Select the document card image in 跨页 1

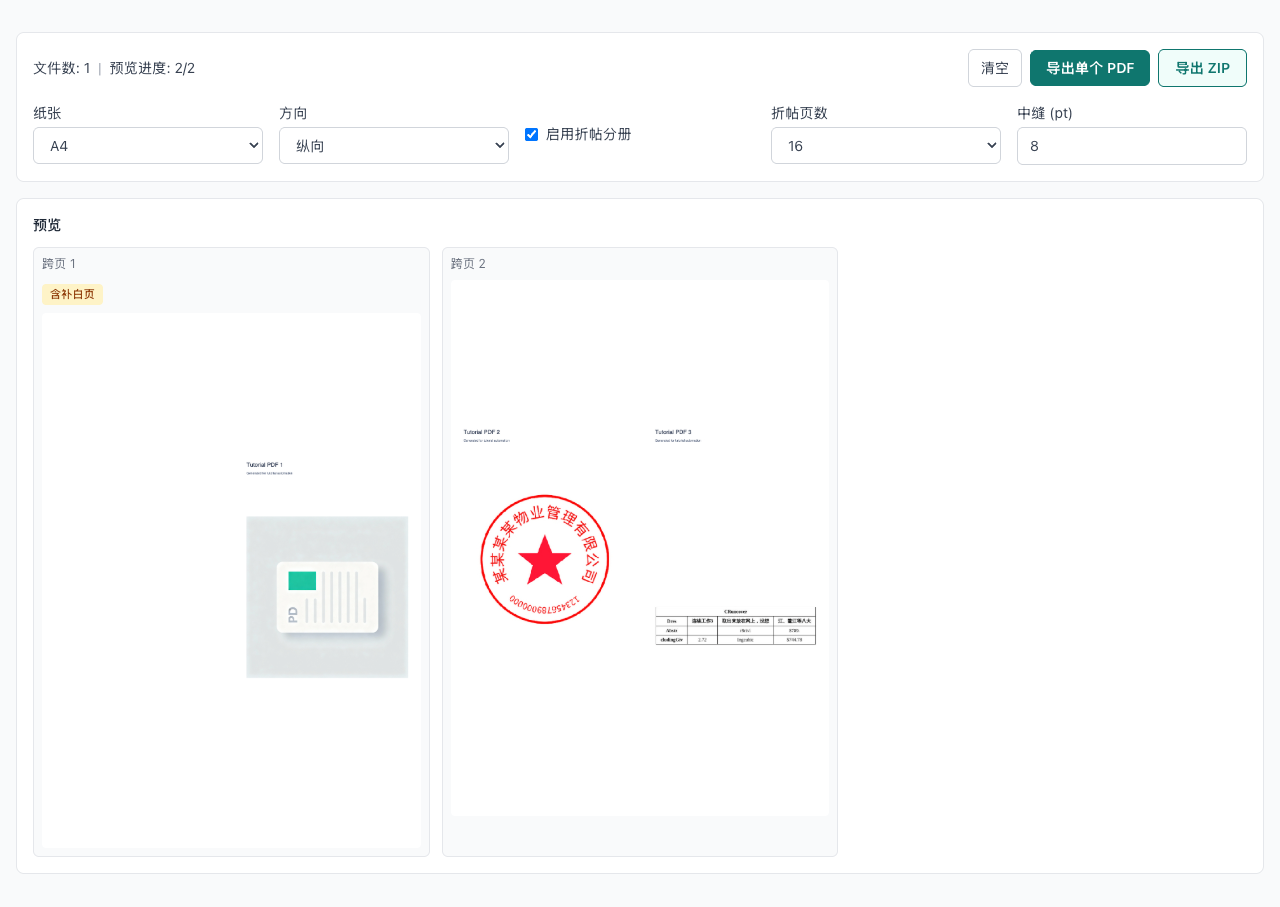(x=327, y=597)
